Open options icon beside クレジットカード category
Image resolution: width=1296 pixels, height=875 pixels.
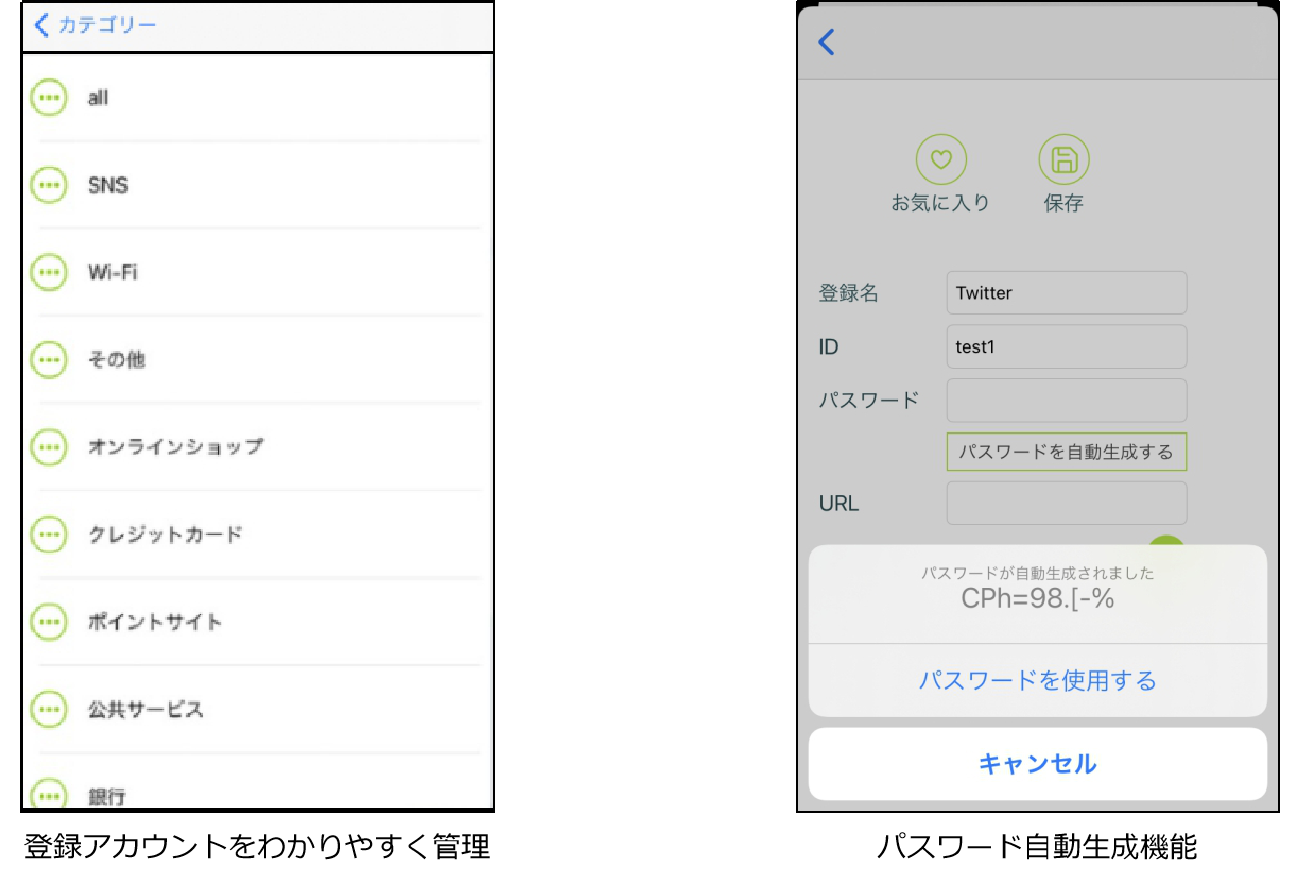point(48,534)
